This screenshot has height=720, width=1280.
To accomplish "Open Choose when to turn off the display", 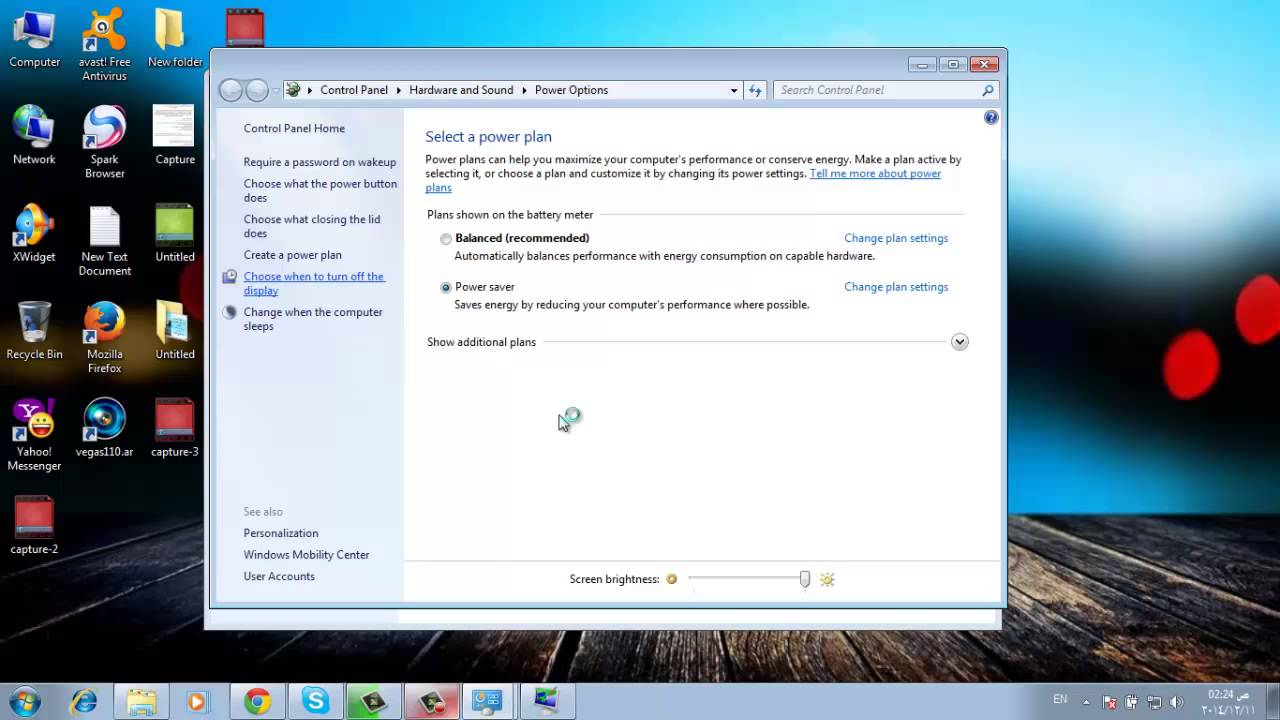I will [x=314, y=284].
